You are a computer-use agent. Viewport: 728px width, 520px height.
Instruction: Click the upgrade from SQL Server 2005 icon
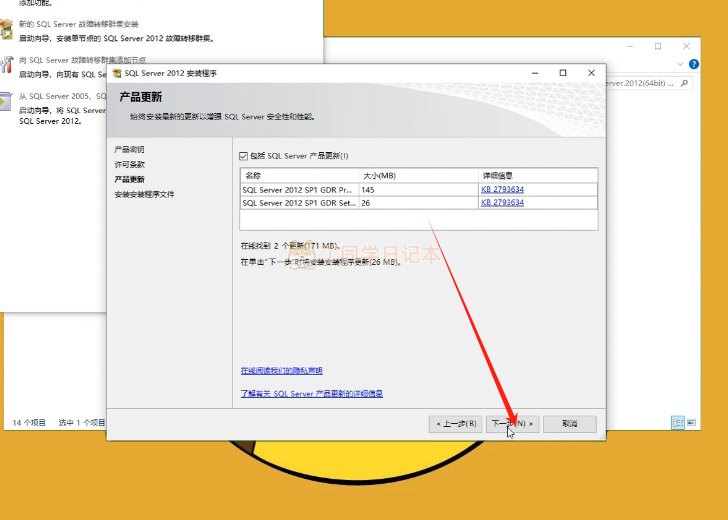(x=6, y=101)
